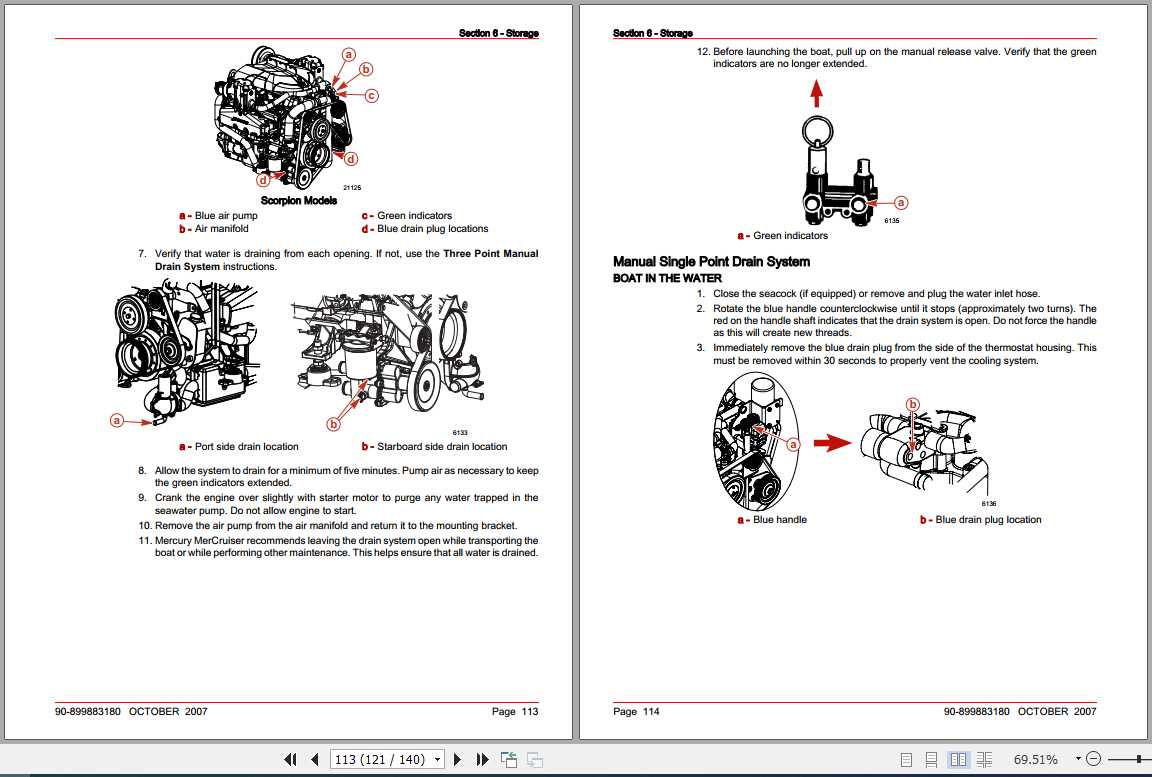The height and width of the screenshot is (777, 1152).
Task: Open the zoom level dropdown
Action: [x=1077, y=759]
